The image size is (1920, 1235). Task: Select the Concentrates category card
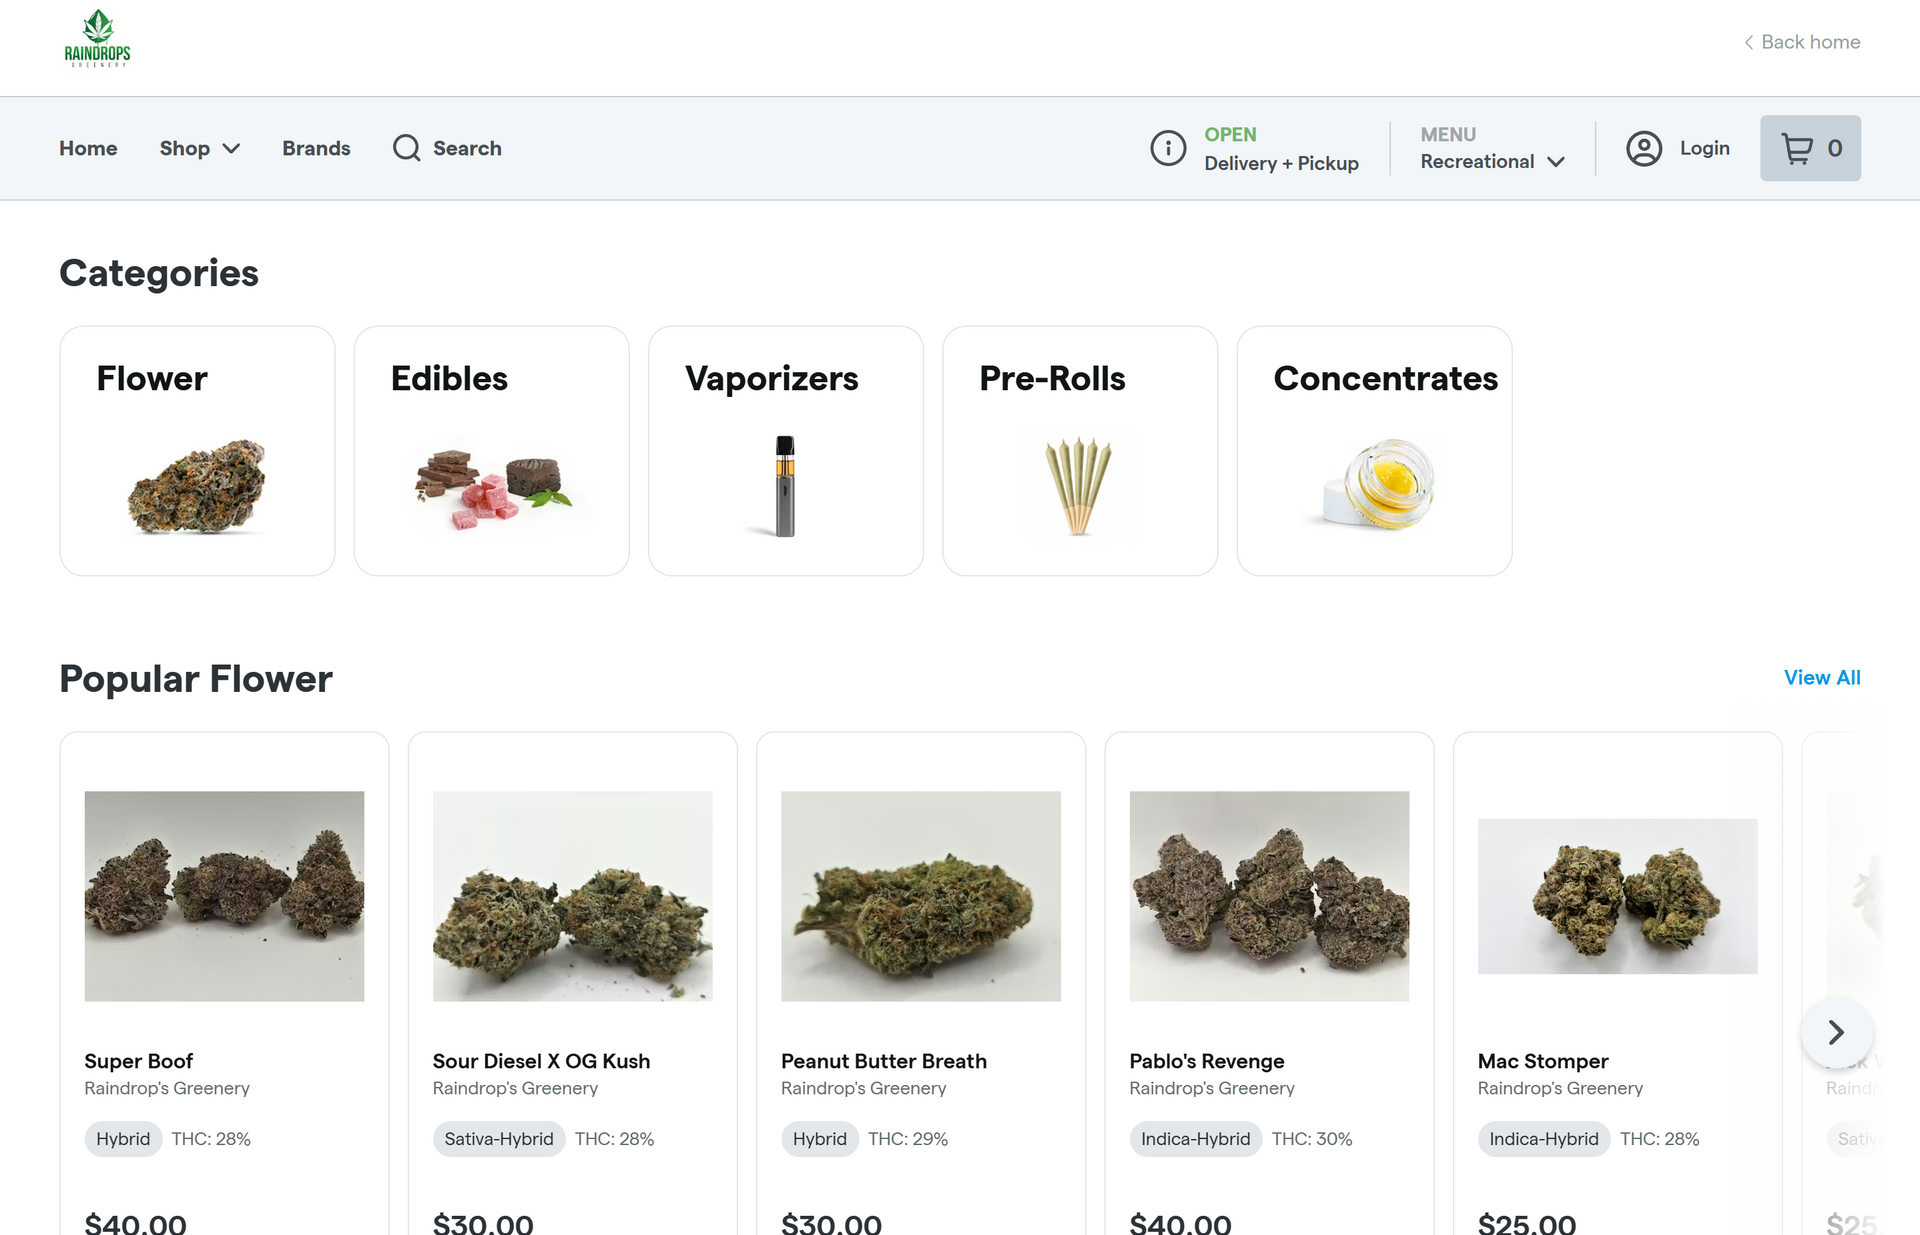(x=1374, y=451)
